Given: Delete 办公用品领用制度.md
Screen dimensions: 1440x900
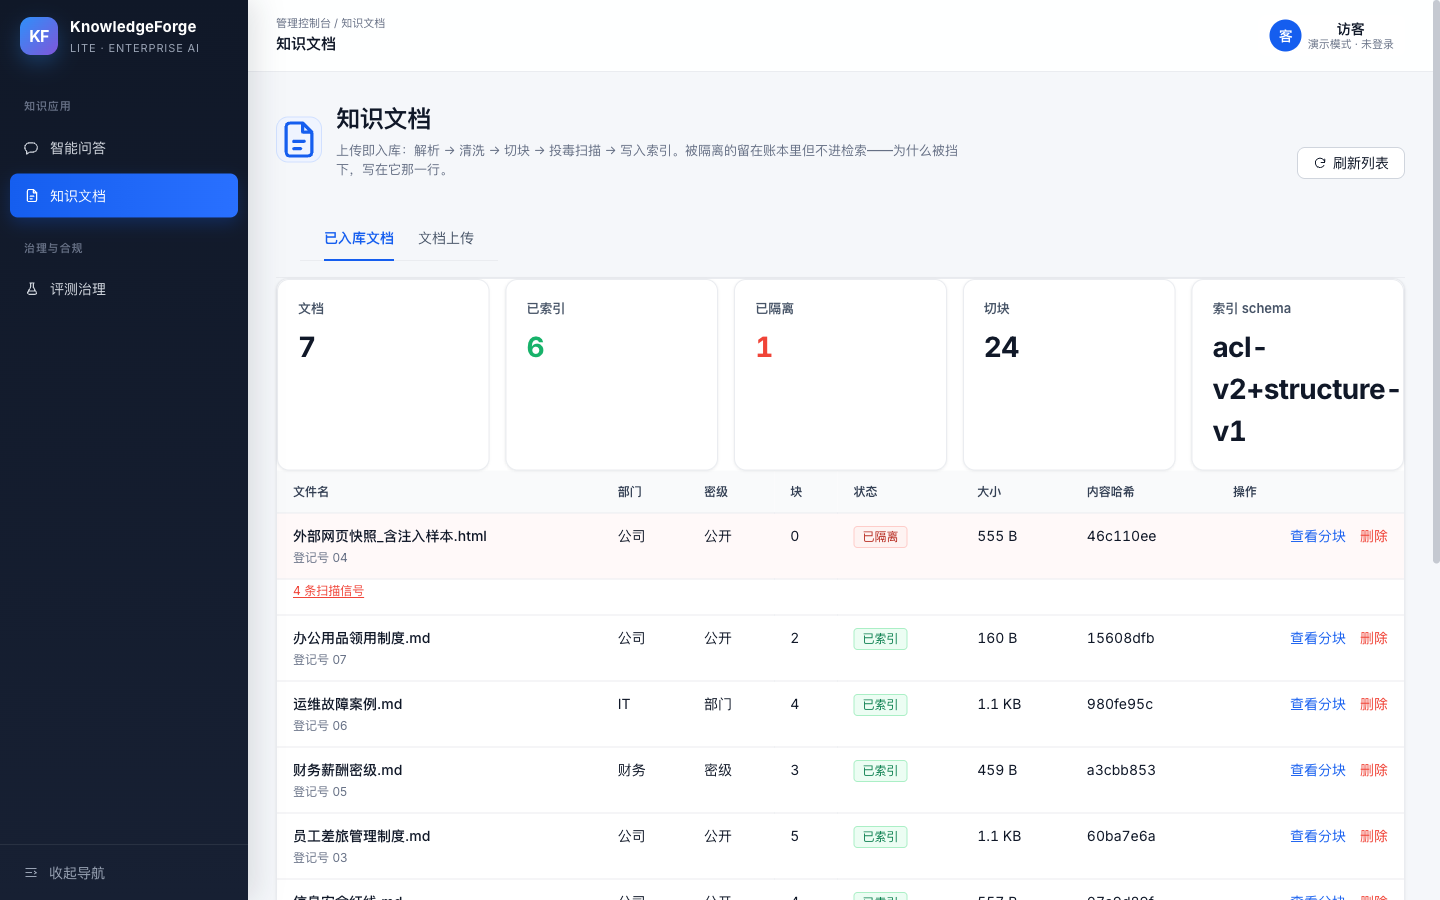Looking at the screenshot, I should pyautogui.click(x=1374, y=638).
